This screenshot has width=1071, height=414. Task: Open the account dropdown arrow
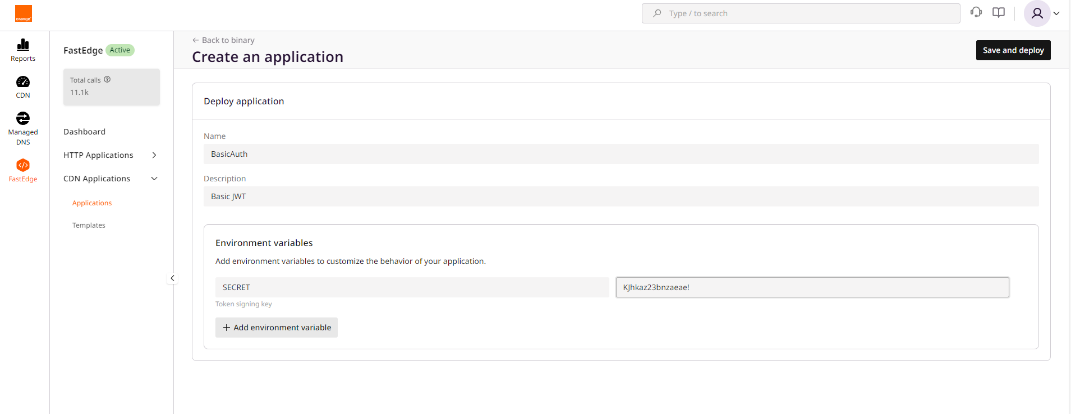point(1056,13)
